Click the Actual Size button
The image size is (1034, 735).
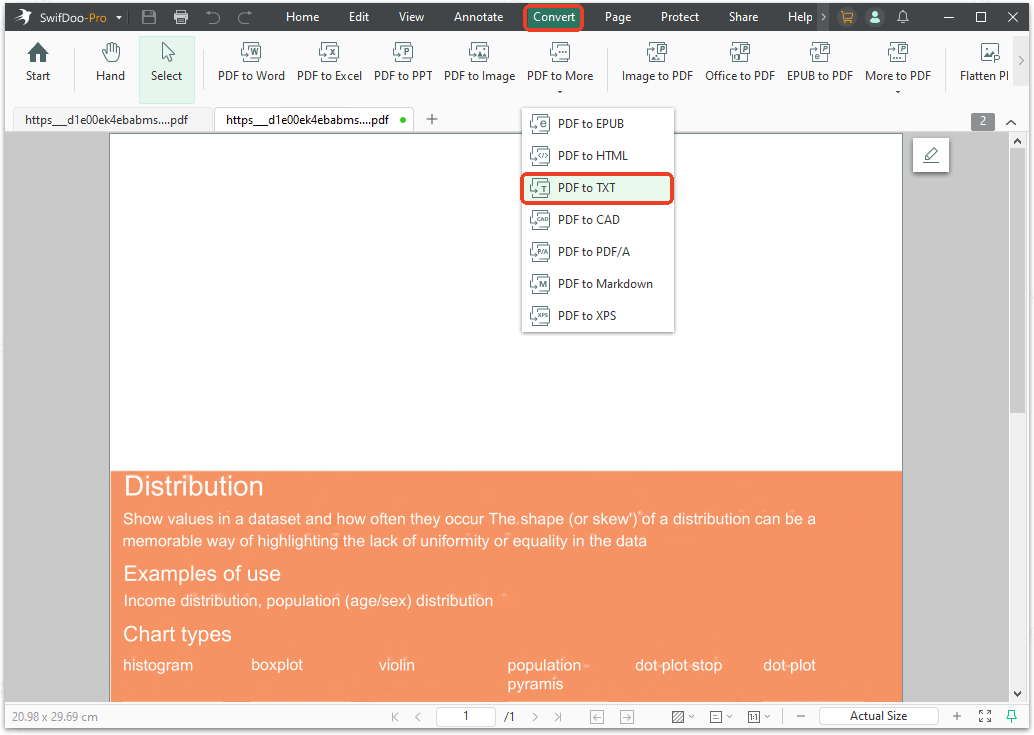[x=878, y=716]
